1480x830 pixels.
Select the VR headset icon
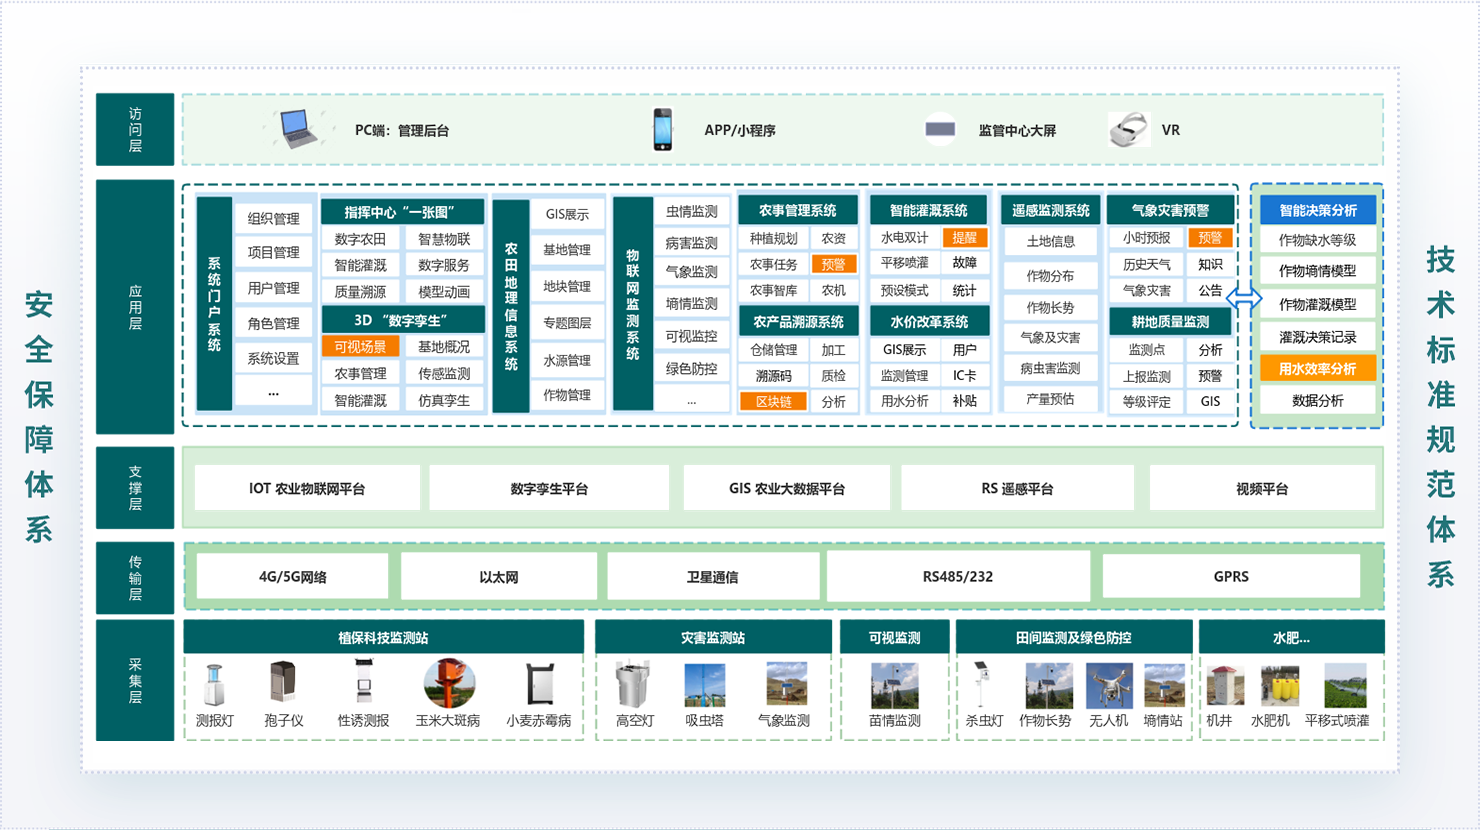(1129, 130)
